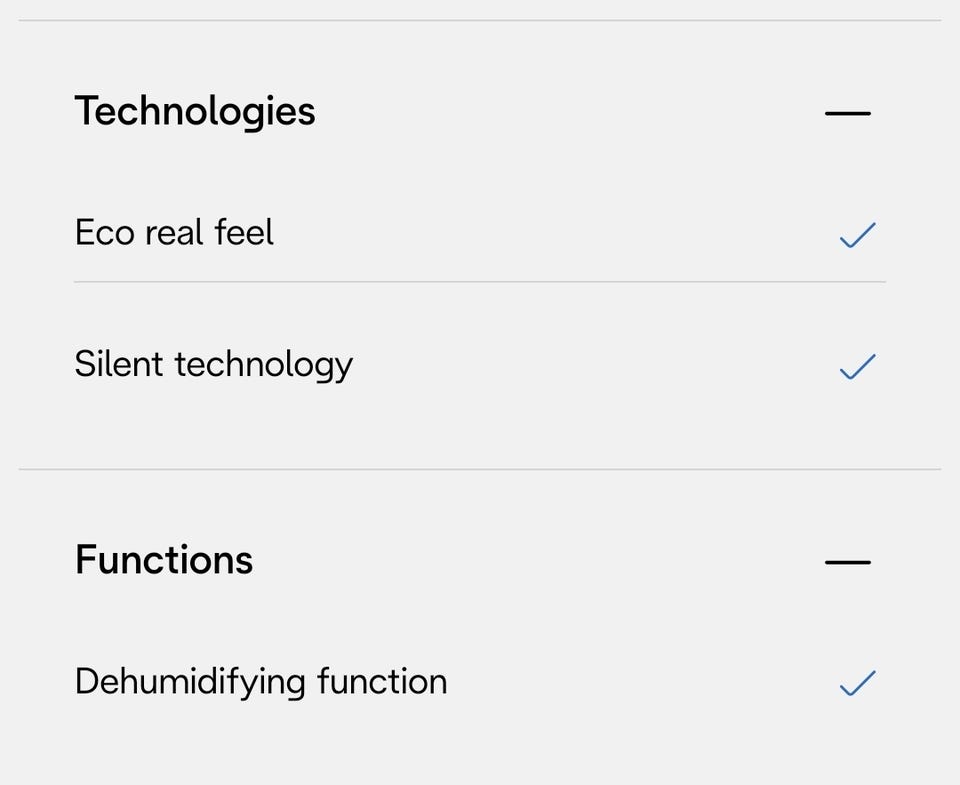
Task: Click the word "function" in Dehumidifying row
Action: point(382,681)
